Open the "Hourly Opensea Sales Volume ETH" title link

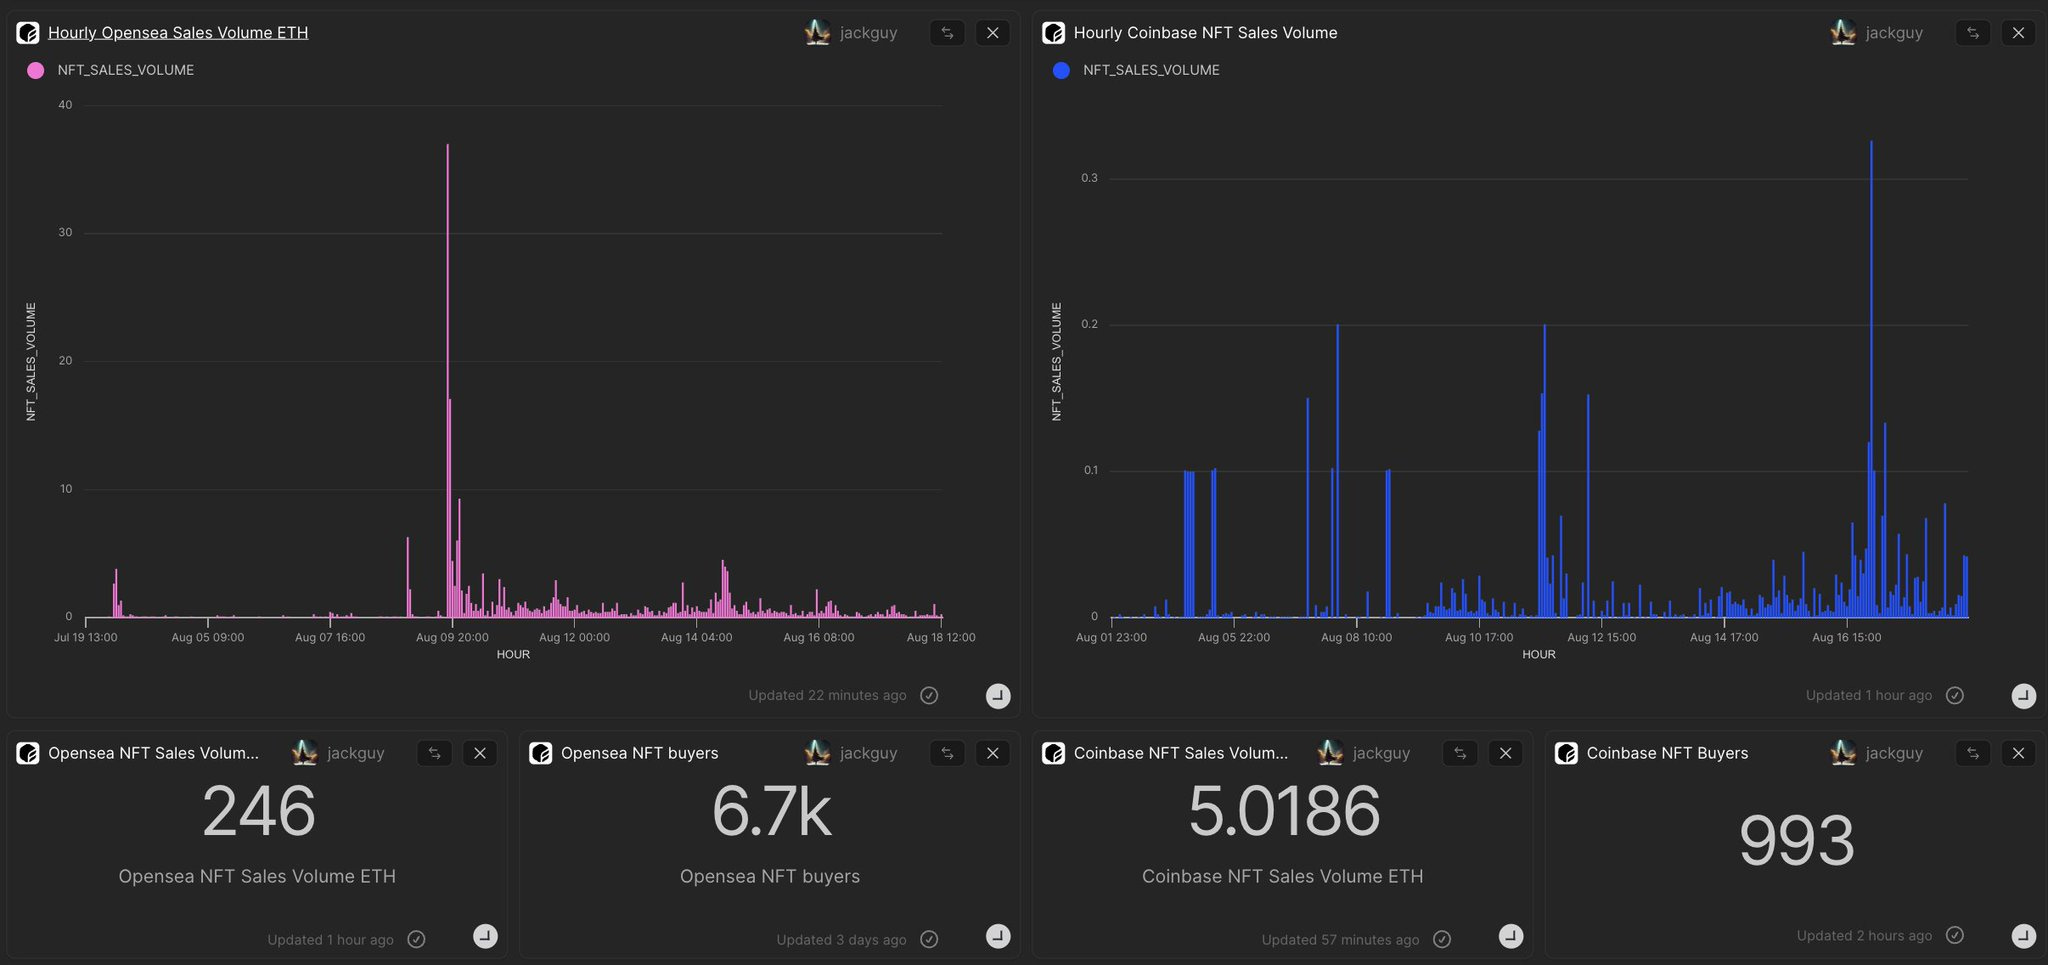pyautogui.click(x=178, y=33)
